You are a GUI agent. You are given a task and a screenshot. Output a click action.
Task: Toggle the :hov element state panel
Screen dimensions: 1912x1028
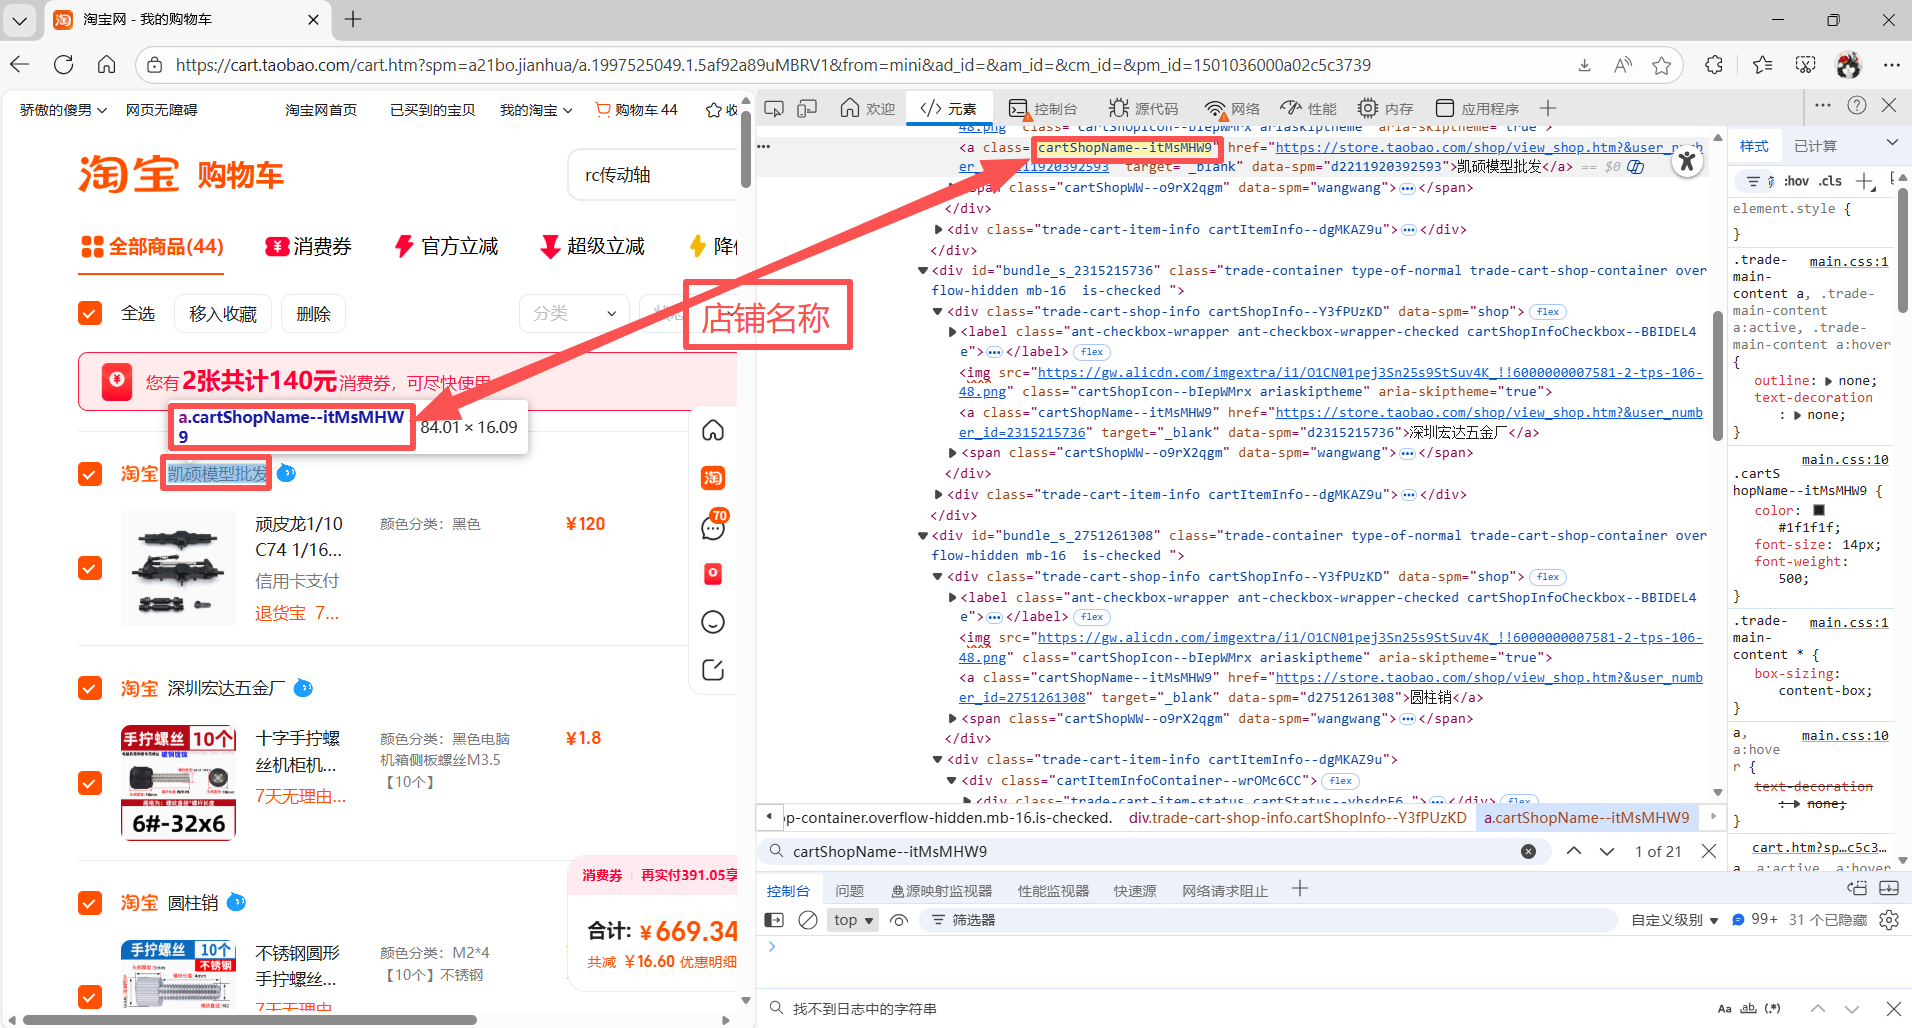(1796, 181)
